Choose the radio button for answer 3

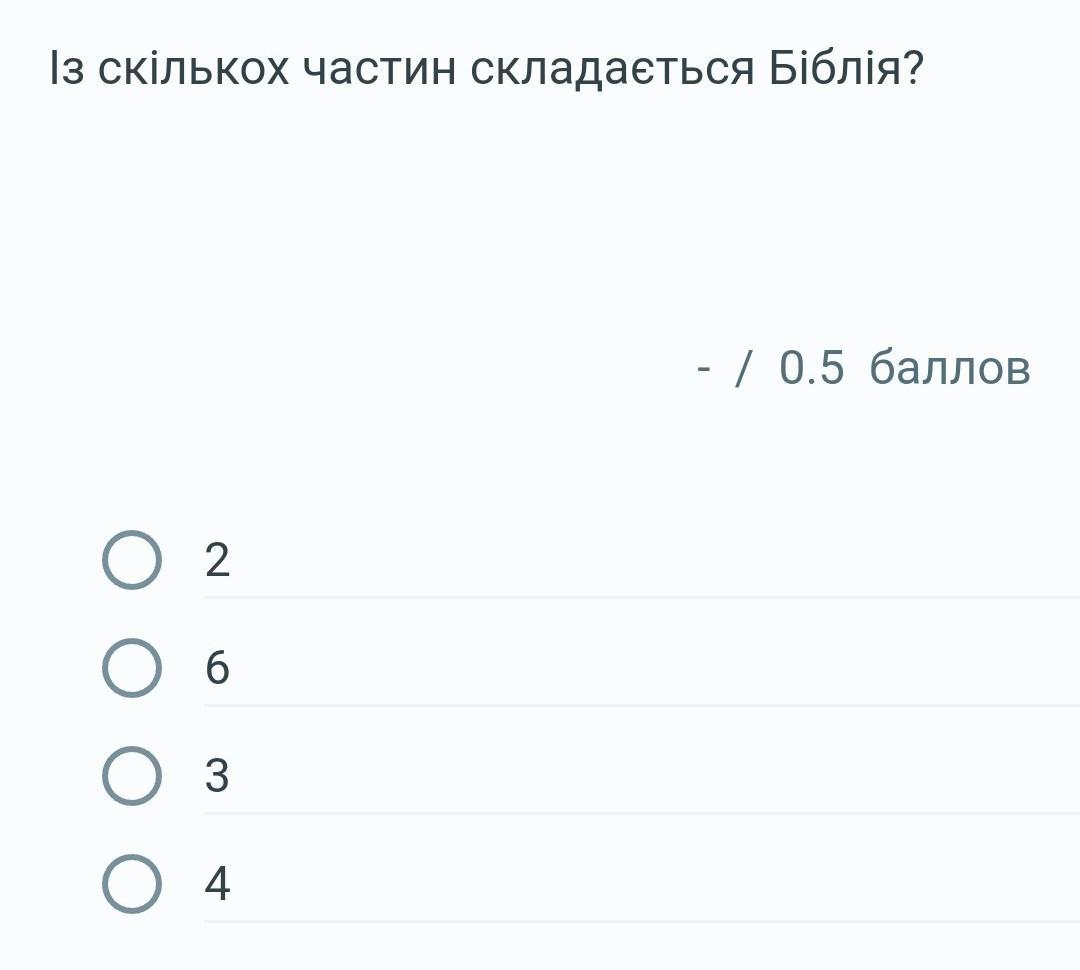coord(131,776)
